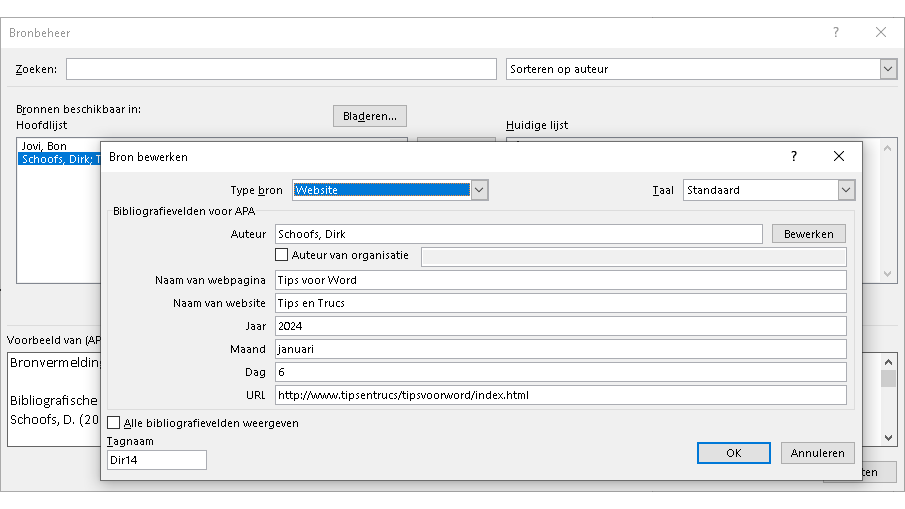Click the Tagnaam field
The width and height of the screenshot is (905, 509).
tap(156, 460)
